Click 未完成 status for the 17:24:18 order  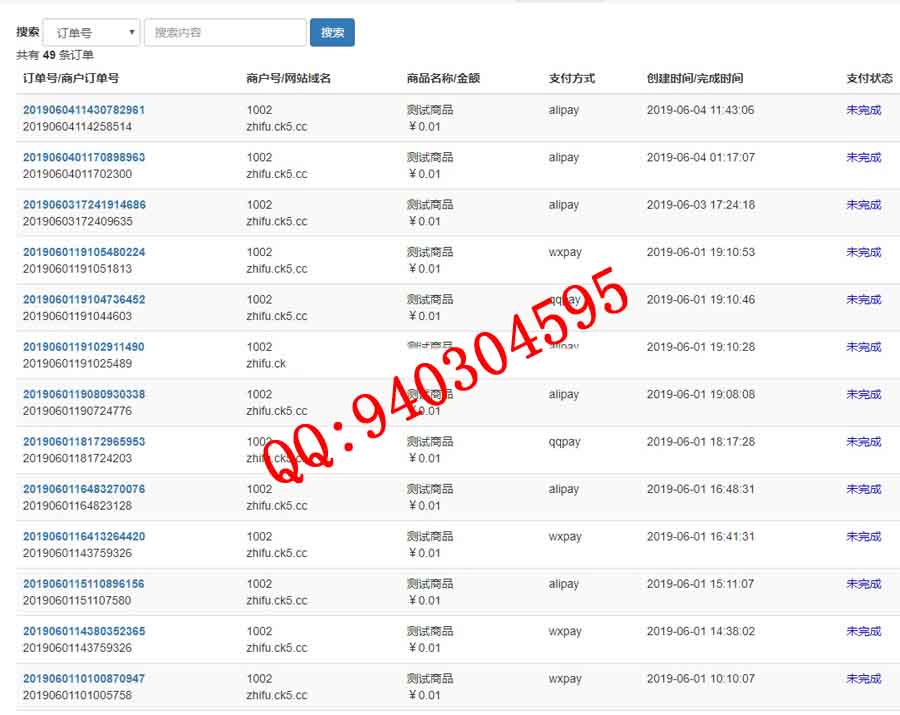click(x=863, y=205)
